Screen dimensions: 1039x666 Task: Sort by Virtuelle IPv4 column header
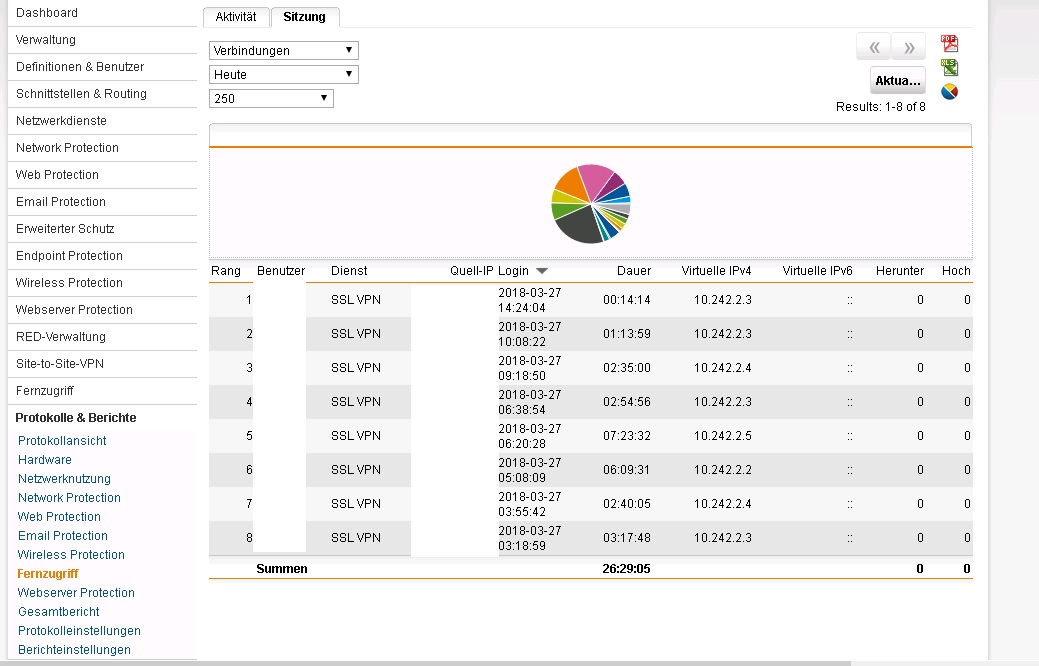(x=716, y=271)
